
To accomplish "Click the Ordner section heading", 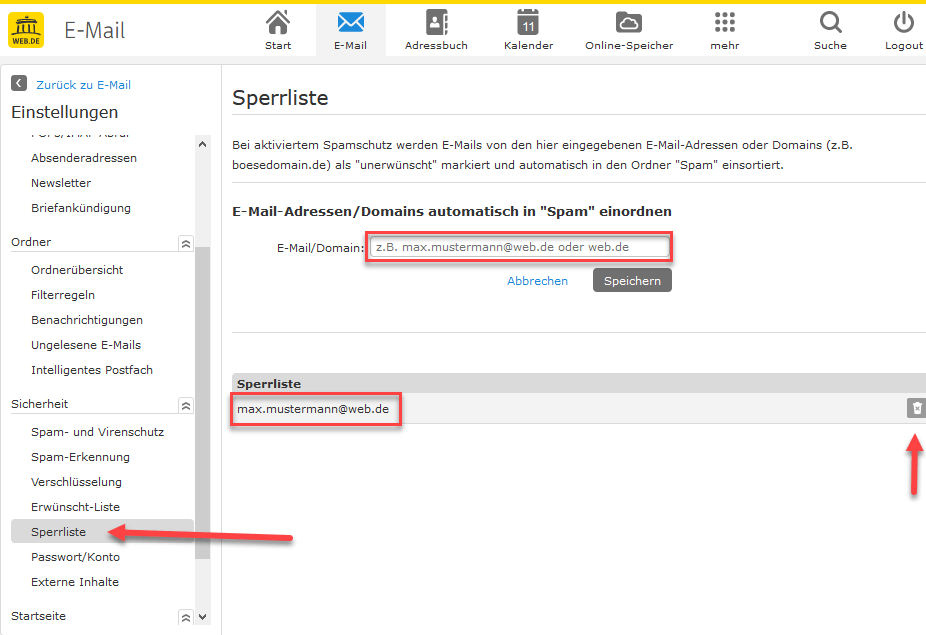I will (31, 242).
